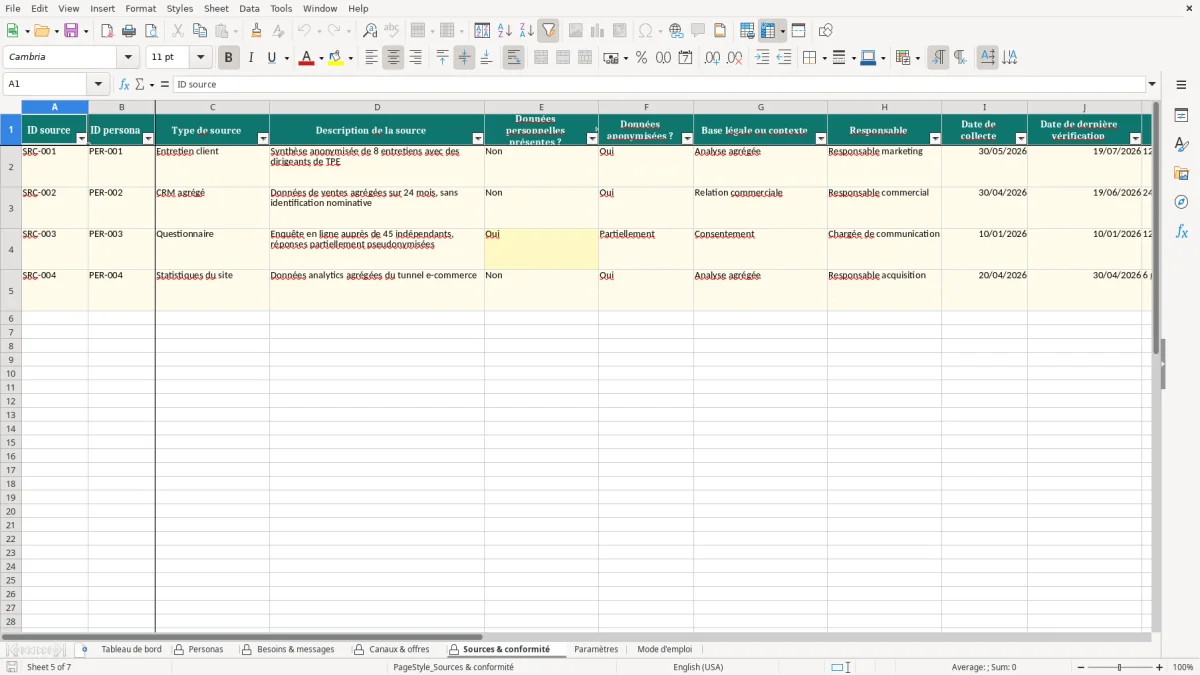The height and width of the screenshot is (675, 1200).
Task: Open the sidebar Styles panel
Action: [x=1181, y=144]
